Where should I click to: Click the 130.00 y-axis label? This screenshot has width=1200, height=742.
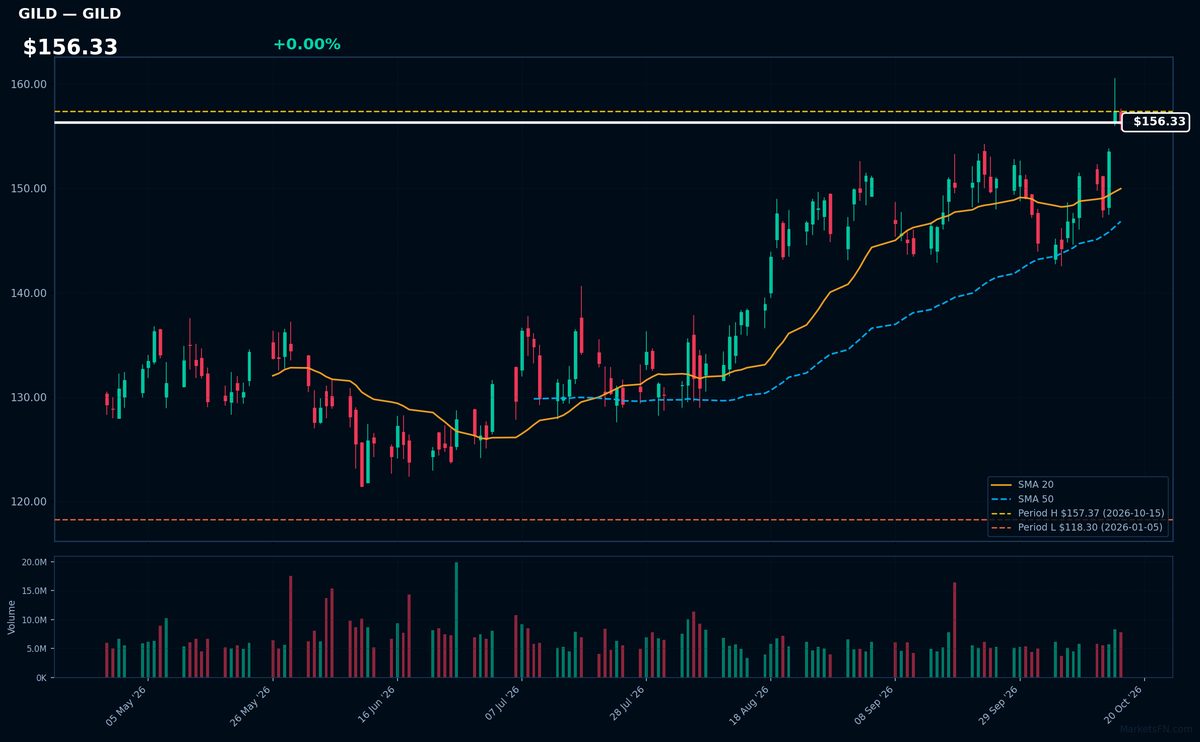point(31,398)
